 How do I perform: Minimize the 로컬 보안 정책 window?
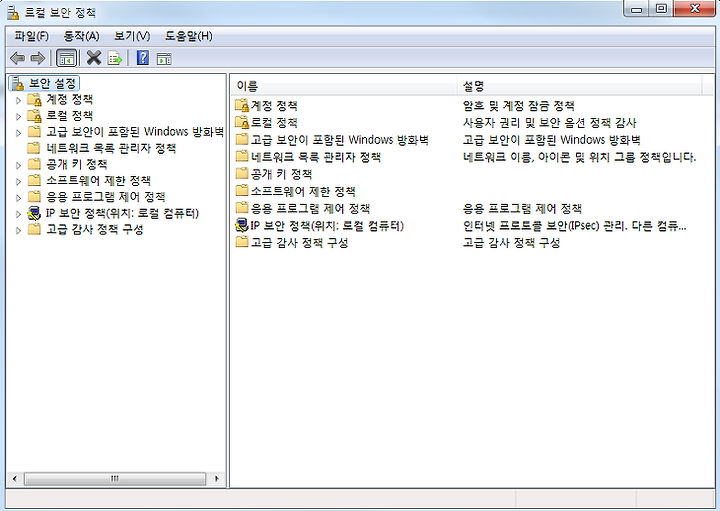(x=636, y=9)
